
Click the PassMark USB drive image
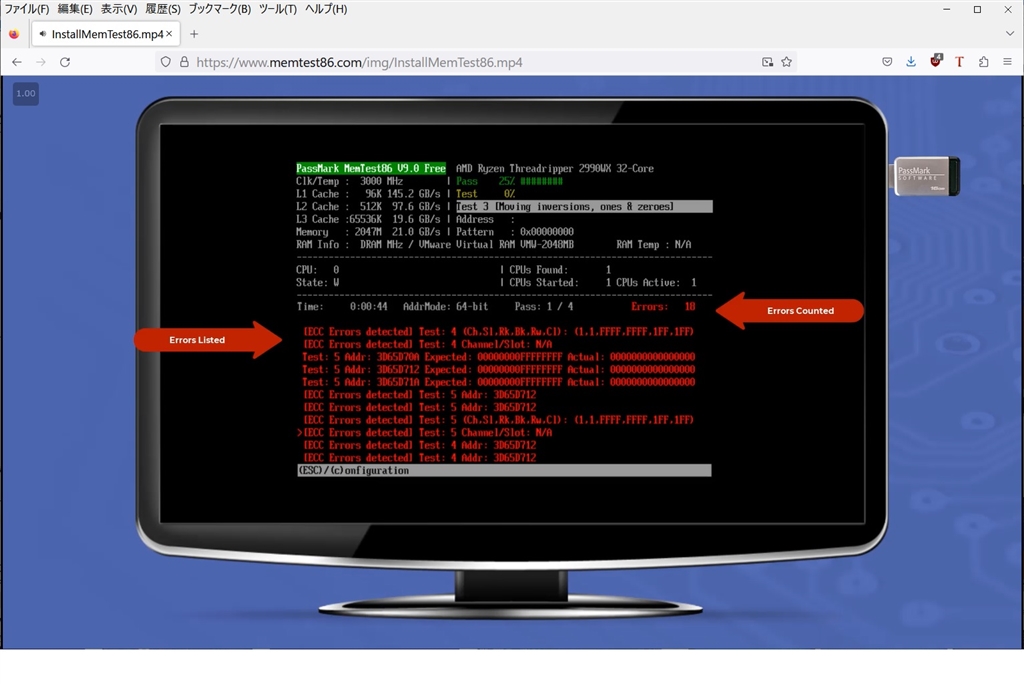click(924, 176)
